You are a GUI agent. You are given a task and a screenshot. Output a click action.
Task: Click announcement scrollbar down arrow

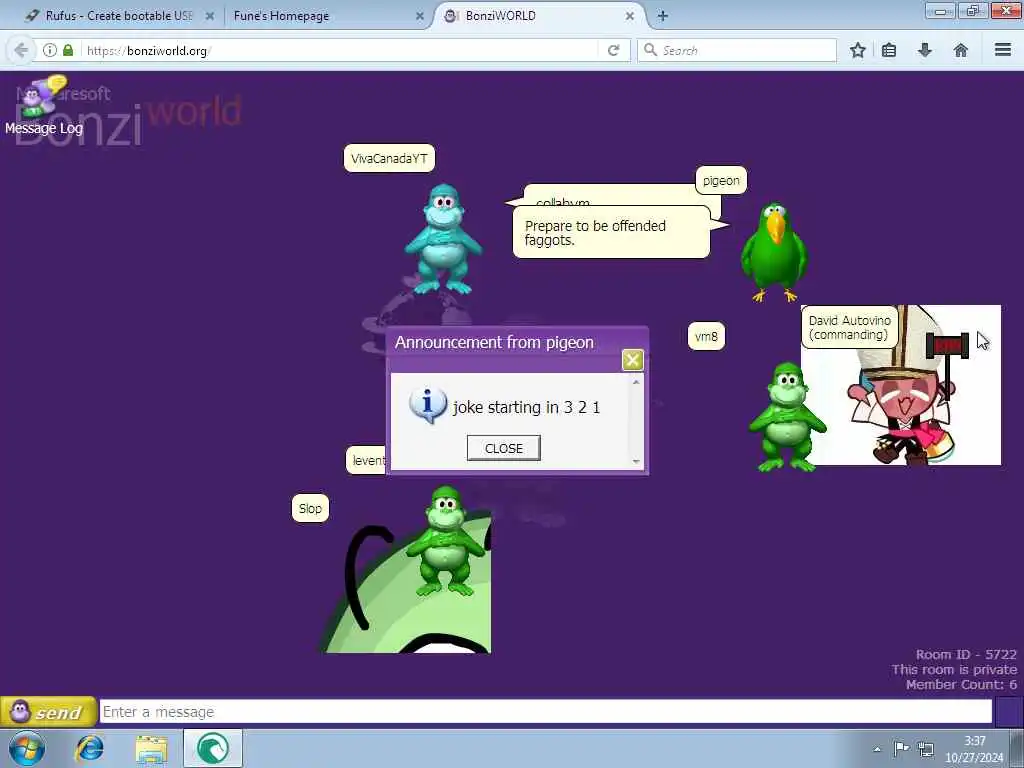(636, 462)
